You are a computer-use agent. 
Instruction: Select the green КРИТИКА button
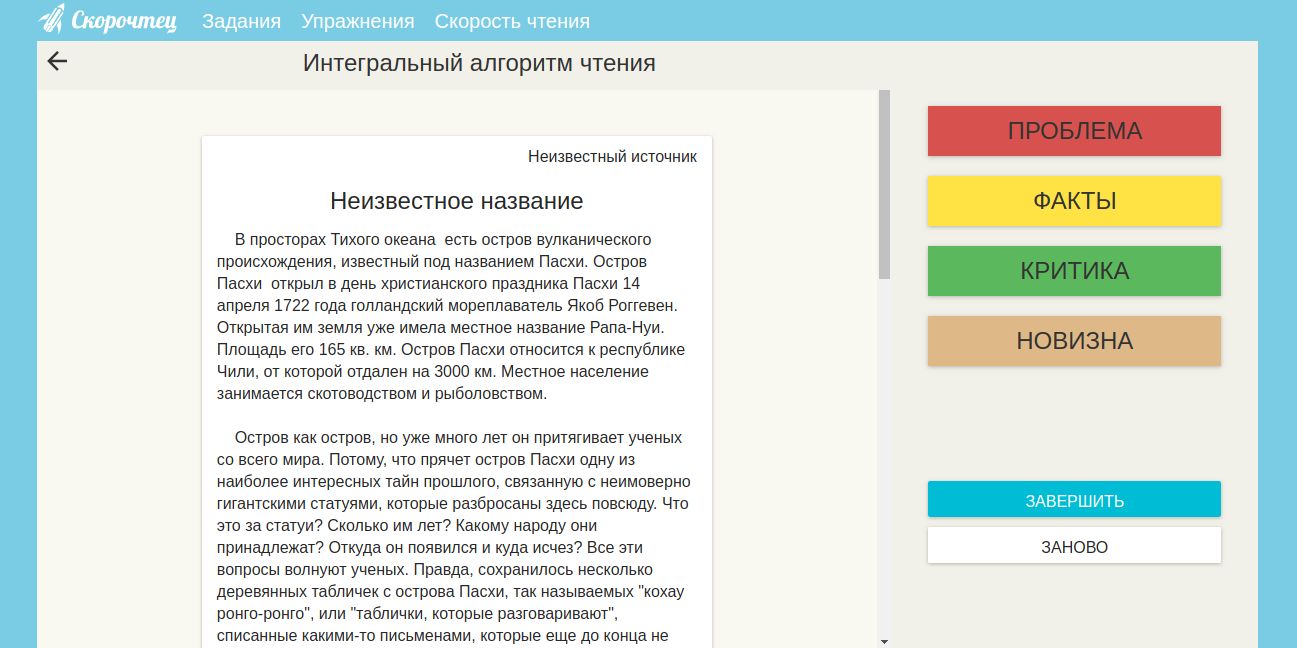pyautogui.click(x=1073, y=270)
